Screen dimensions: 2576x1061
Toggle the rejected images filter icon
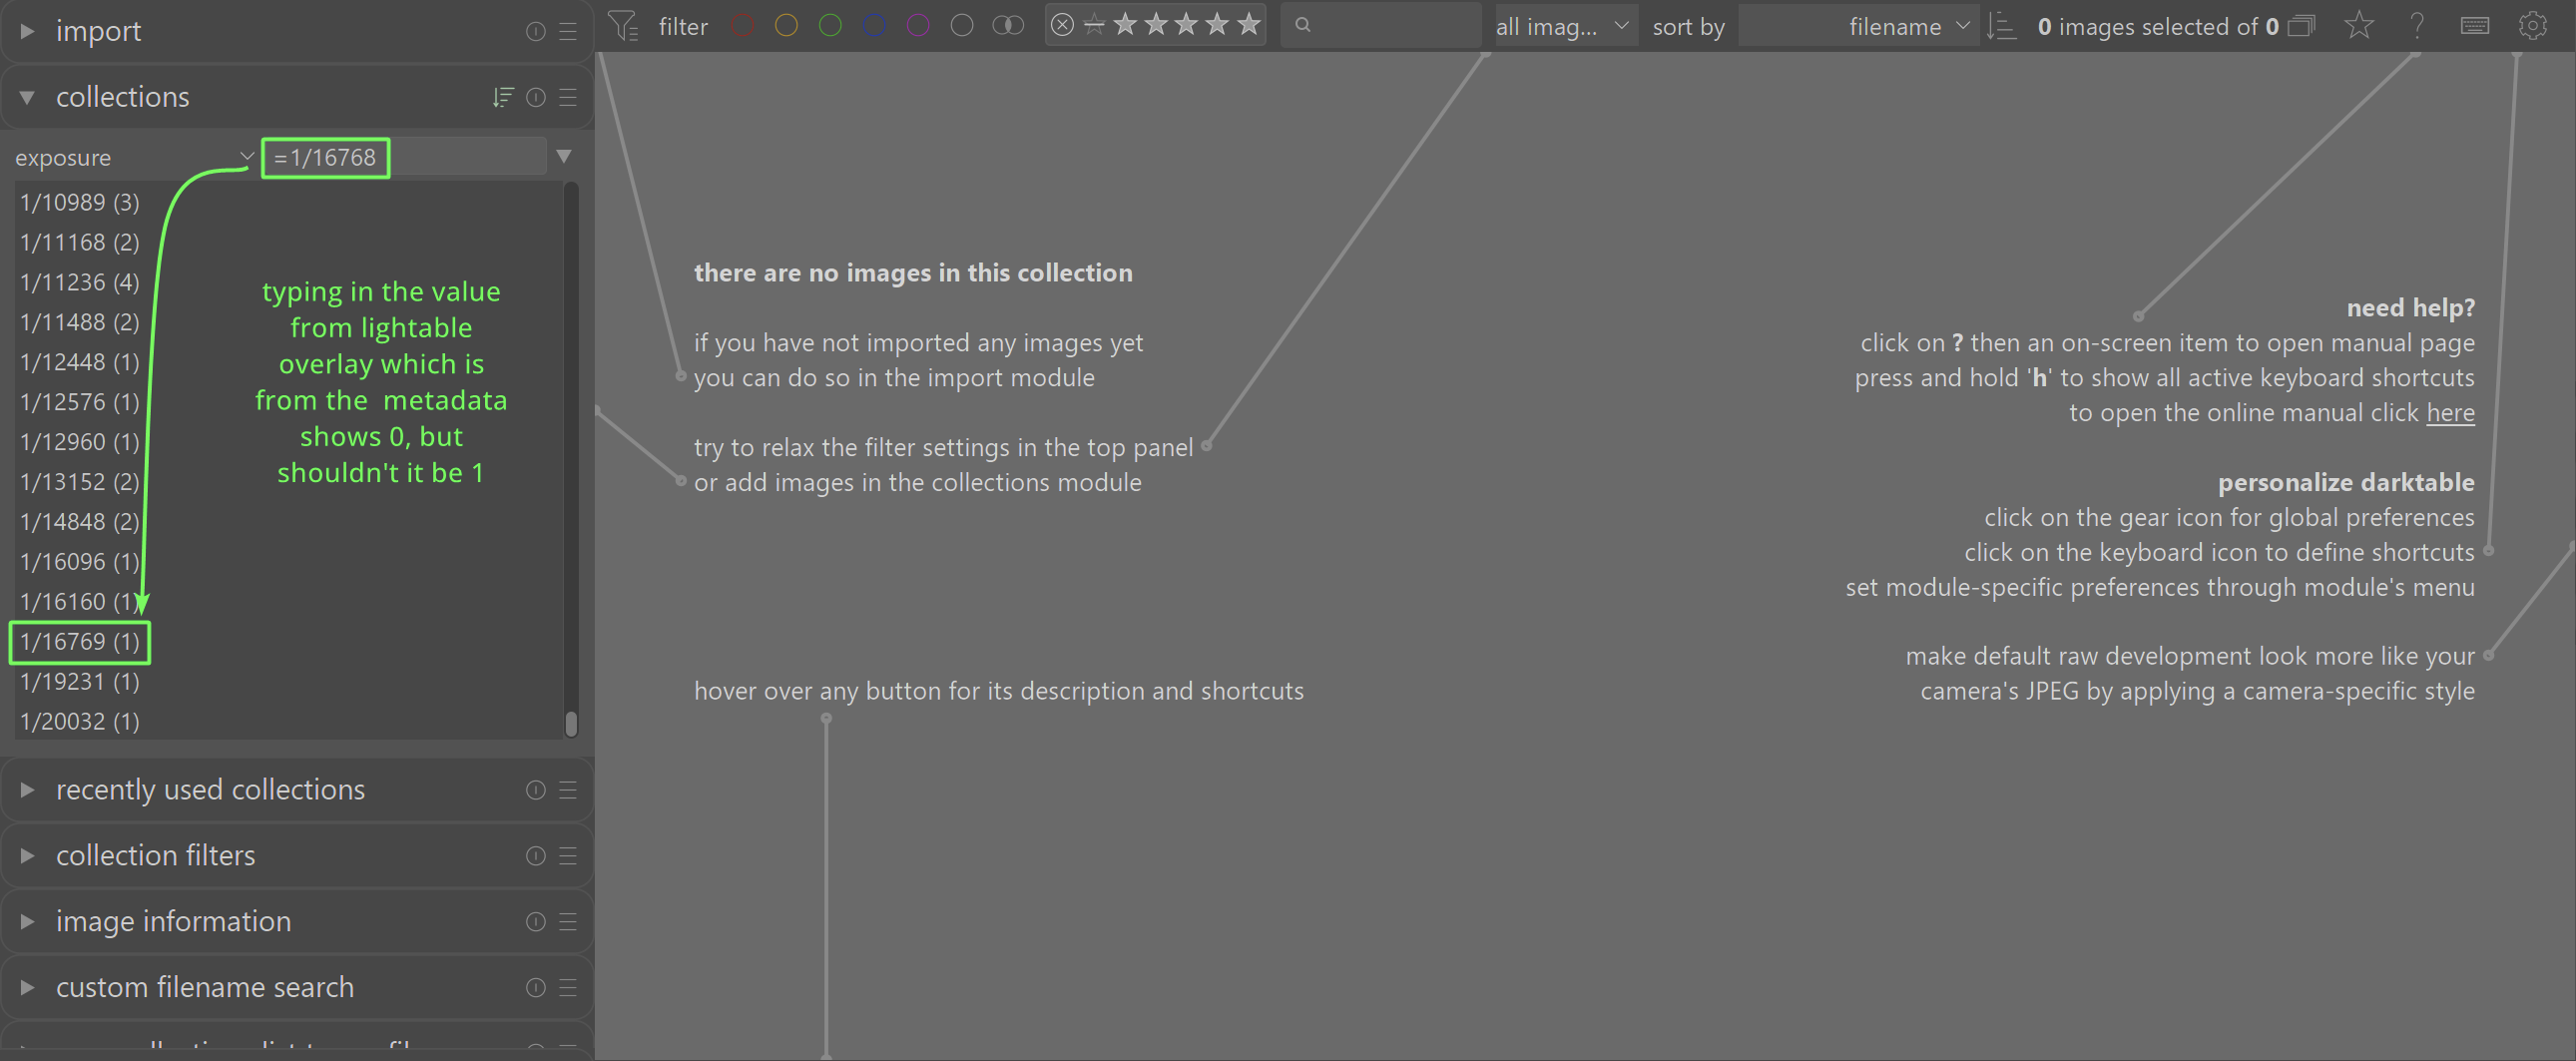pyautogui.click(x=1063, y=25)
